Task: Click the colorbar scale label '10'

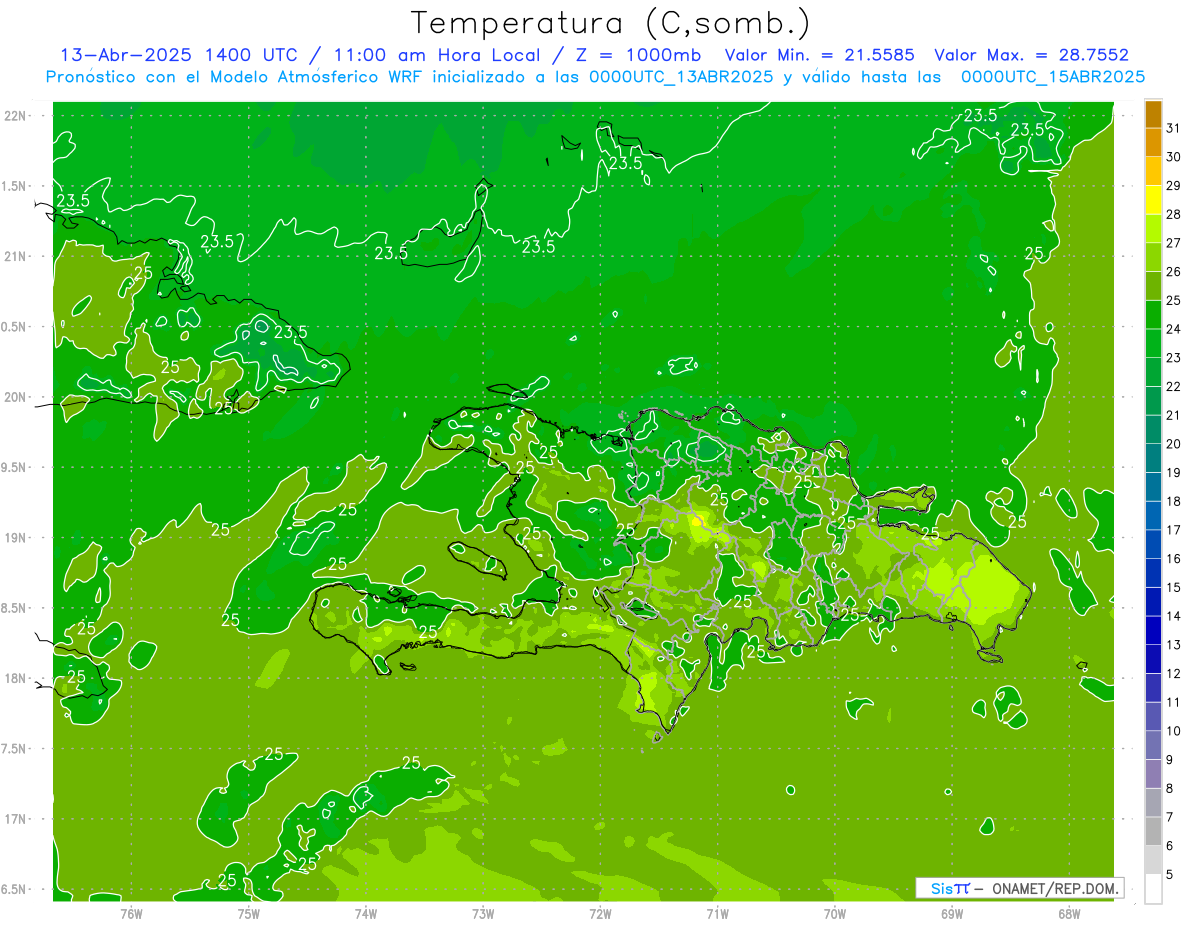Action: click(x=1174, y=731)
